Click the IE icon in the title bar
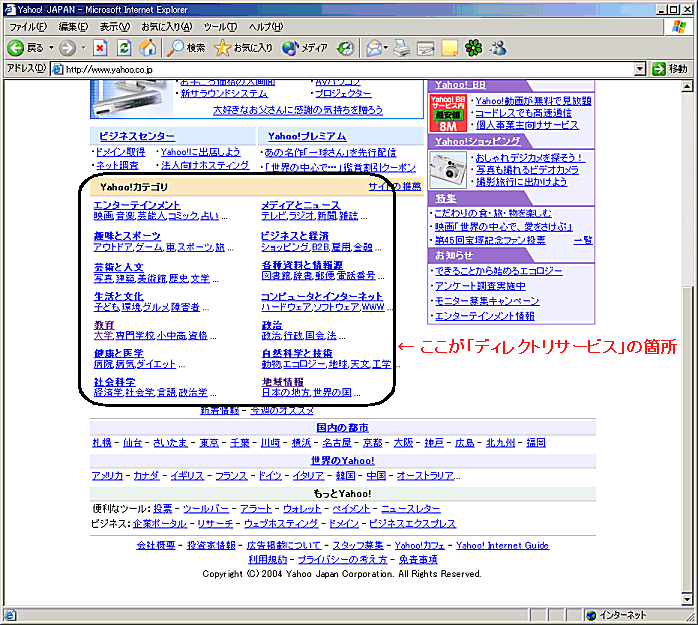Screen dimensions: 698x625 tap(9, 9)
